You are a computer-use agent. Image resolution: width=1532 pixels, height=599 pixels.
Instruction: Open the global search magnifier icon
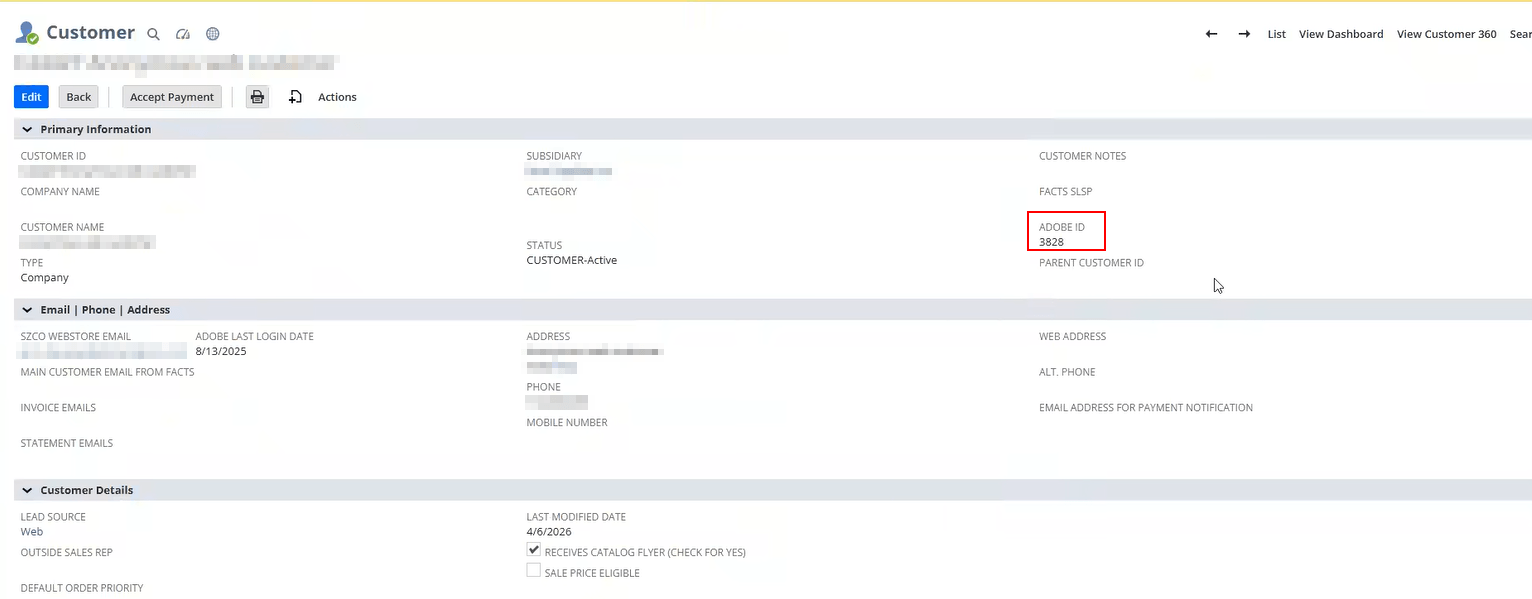click(x=153, y=33)
